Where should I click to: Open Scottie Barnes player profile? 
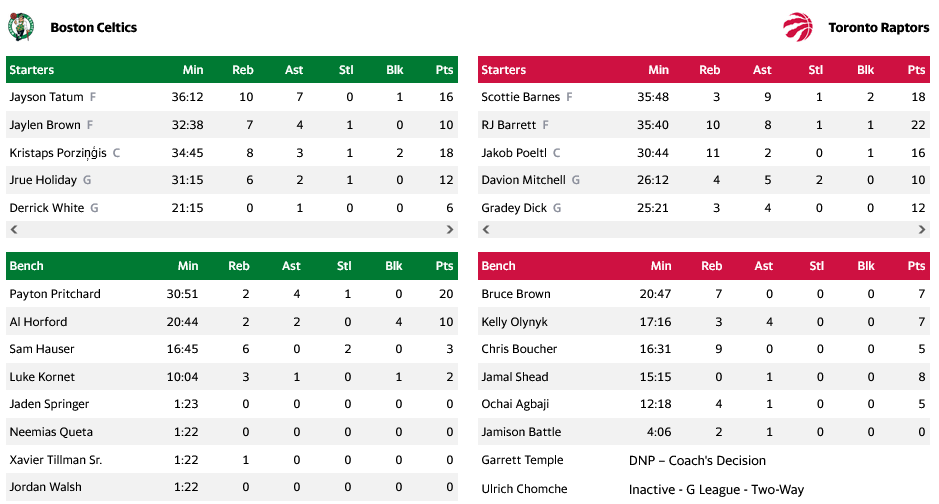click(x=520, y=97)
